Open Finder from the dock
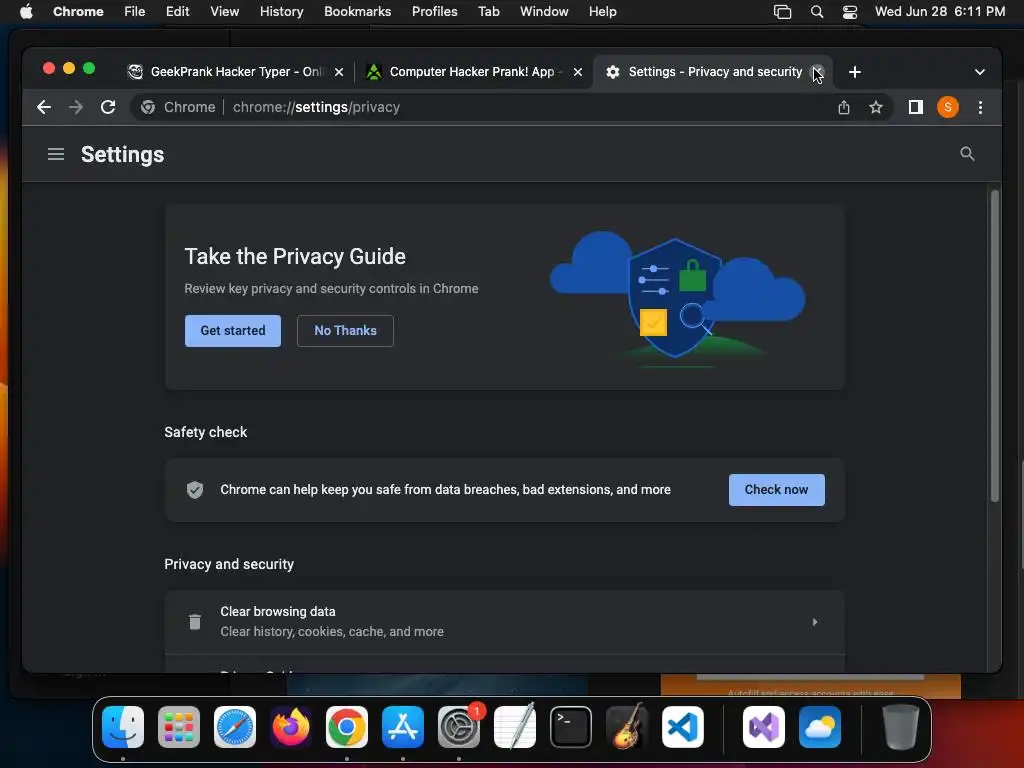The image size is (1024, 768). coord(123,727)
